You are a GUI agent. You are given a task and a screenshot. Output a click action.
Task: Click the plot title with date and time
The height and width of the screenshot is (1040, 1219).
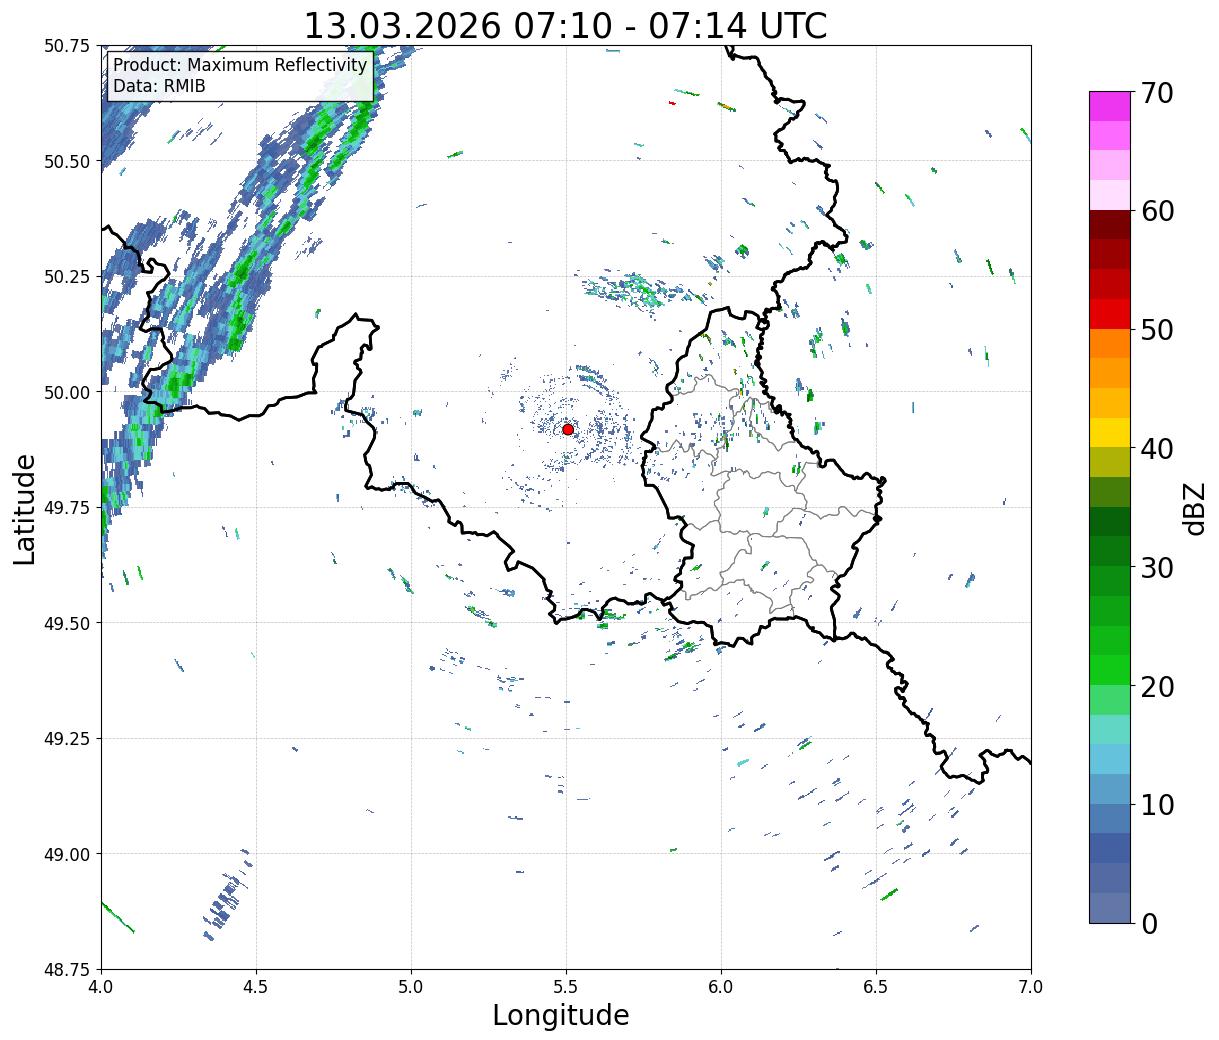565,25
